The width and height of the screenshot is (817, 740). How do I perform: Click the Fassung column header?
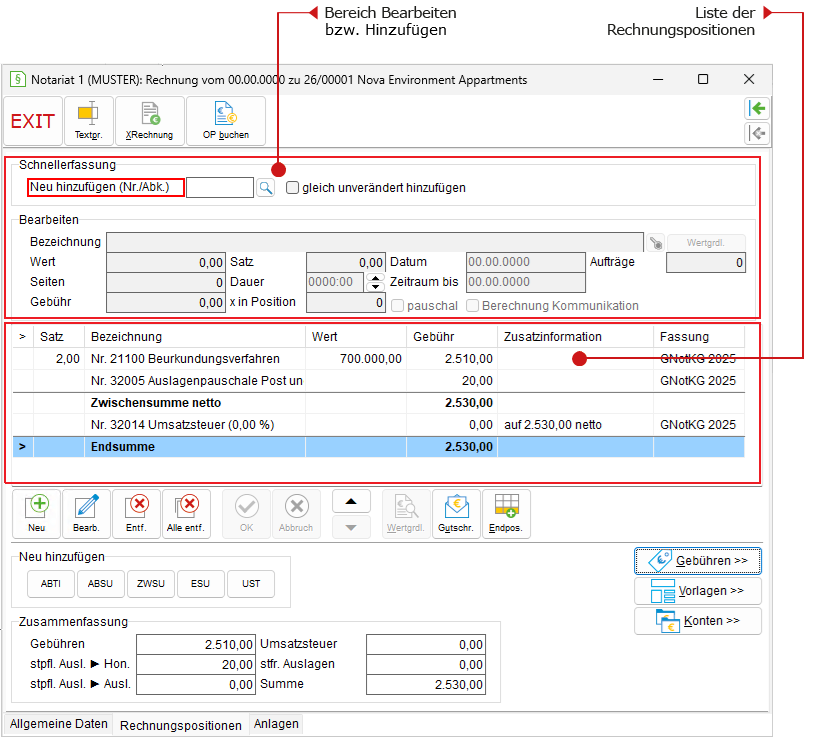point(699,337)
